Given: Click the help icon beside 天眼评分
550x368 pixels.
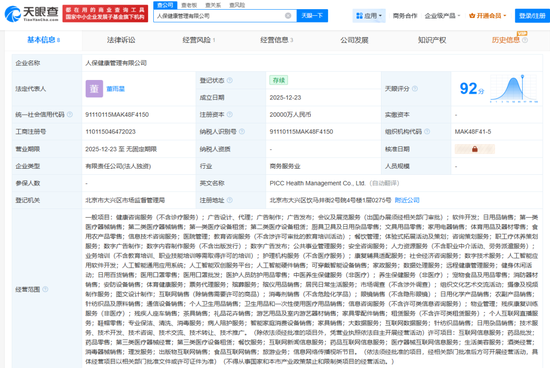Looking at the screenshot, I should [x=415, y=89].
